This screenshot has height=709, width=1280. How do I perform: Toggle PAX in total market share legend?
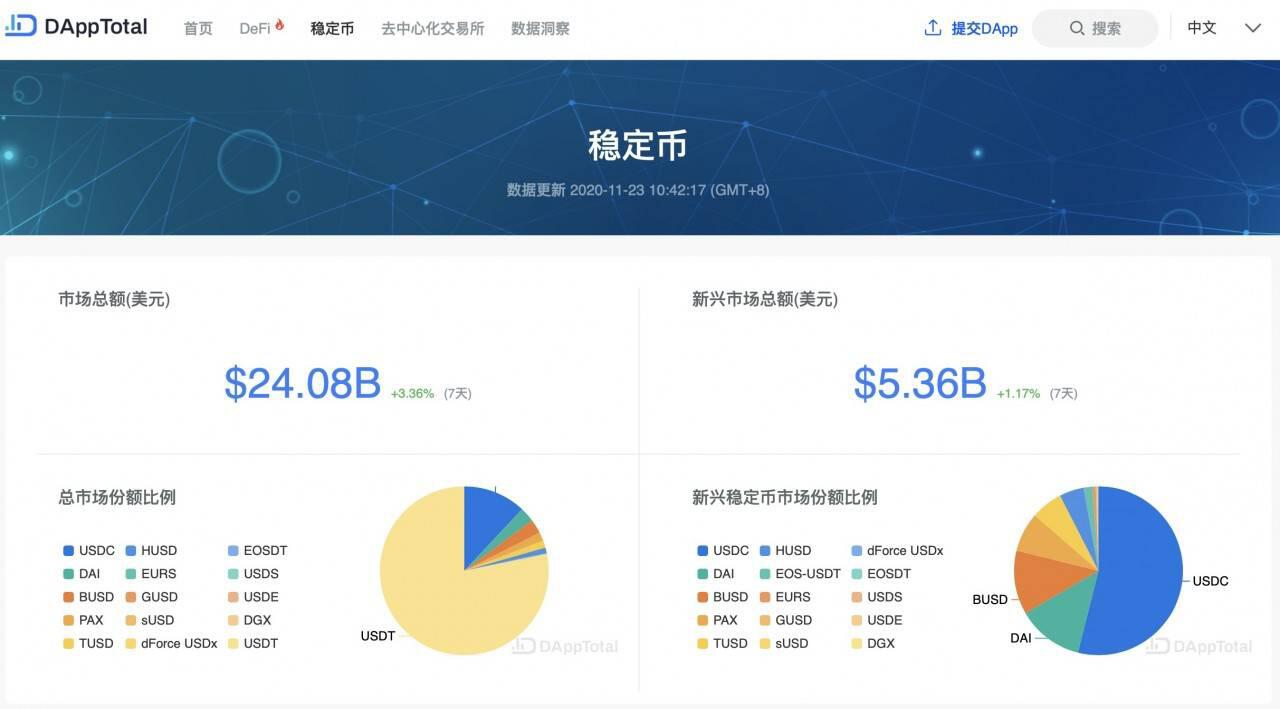[x=83, y=620]
